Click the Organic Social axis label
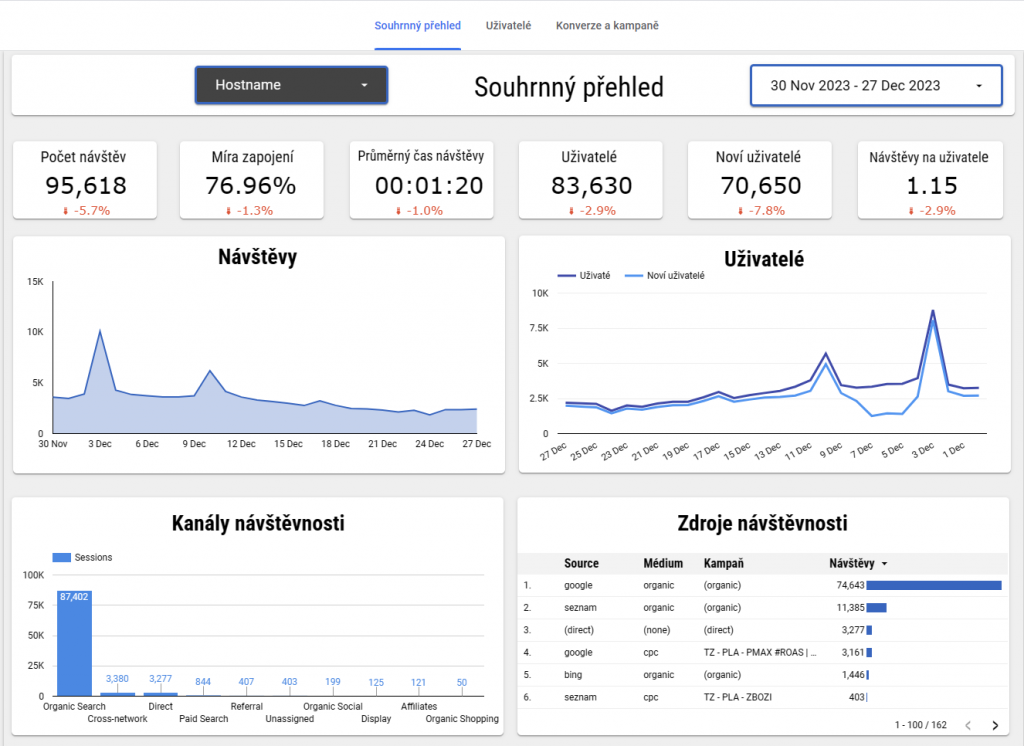This screenshot has width=1024, height=746. (x=332, y=706)
